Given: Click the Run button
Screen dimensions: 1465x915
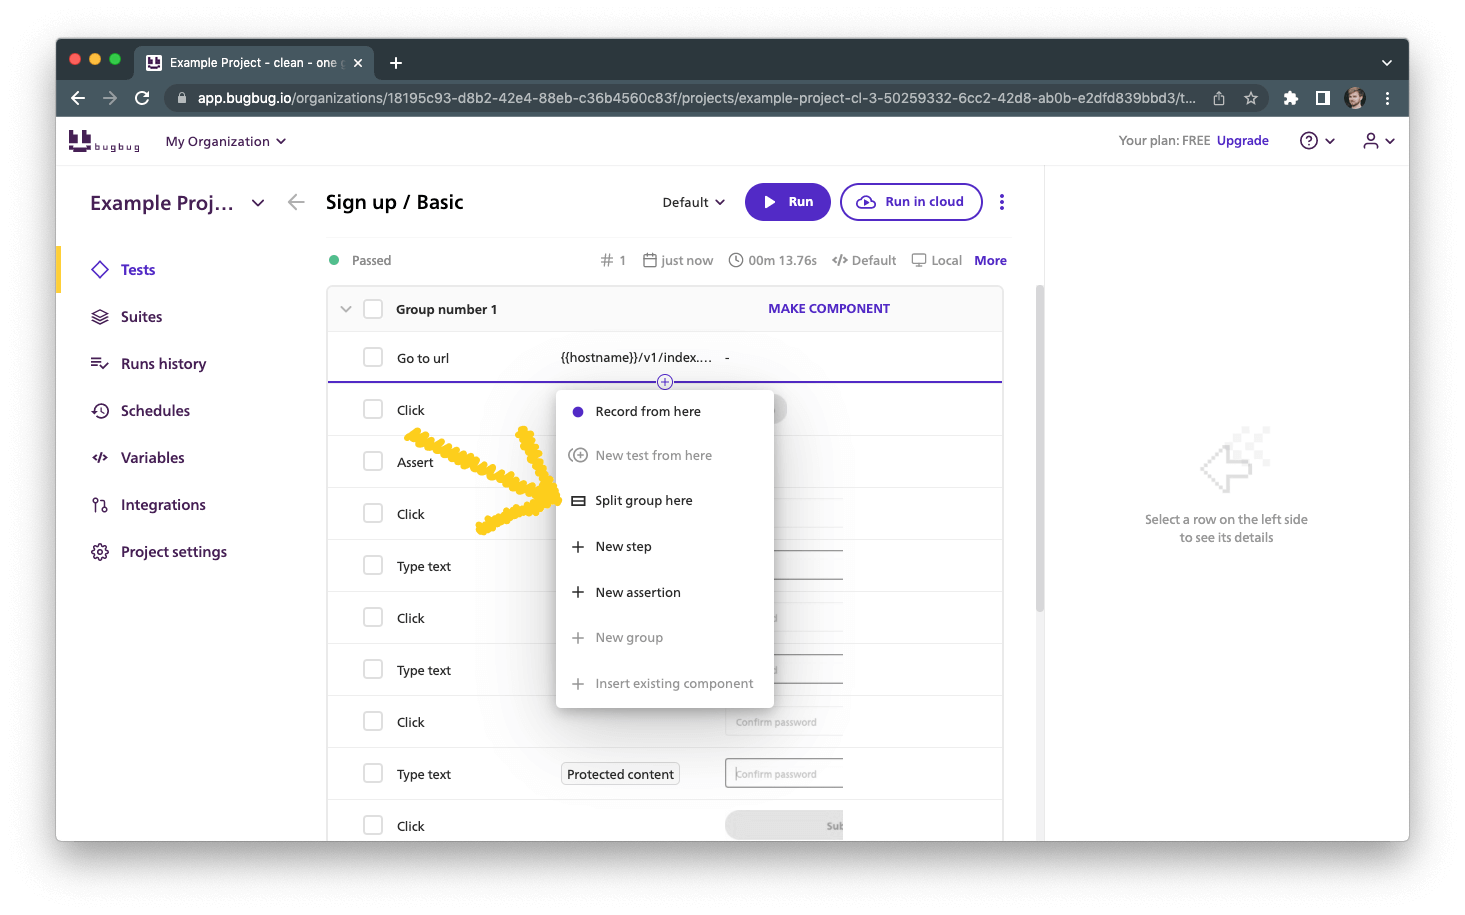Looking at the screenshot, I should [788, 202].
